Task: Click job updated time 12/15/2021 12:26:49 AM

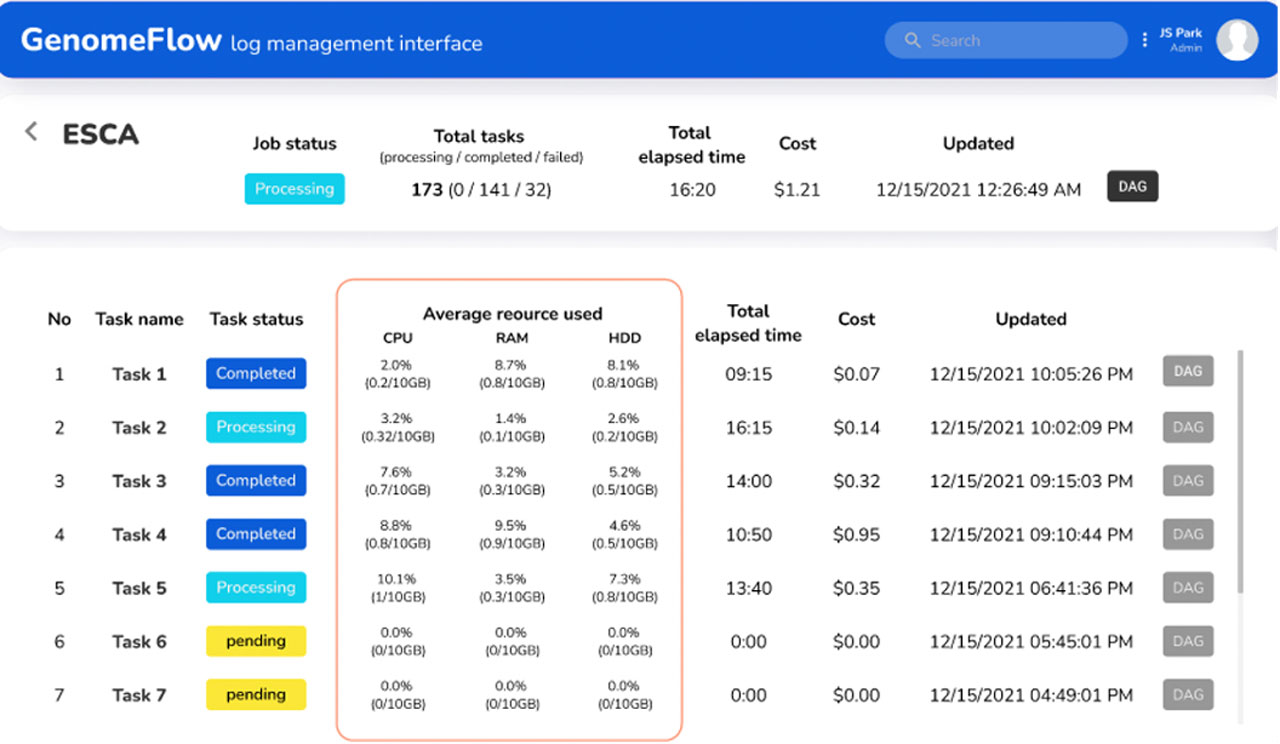Action: 978,189
